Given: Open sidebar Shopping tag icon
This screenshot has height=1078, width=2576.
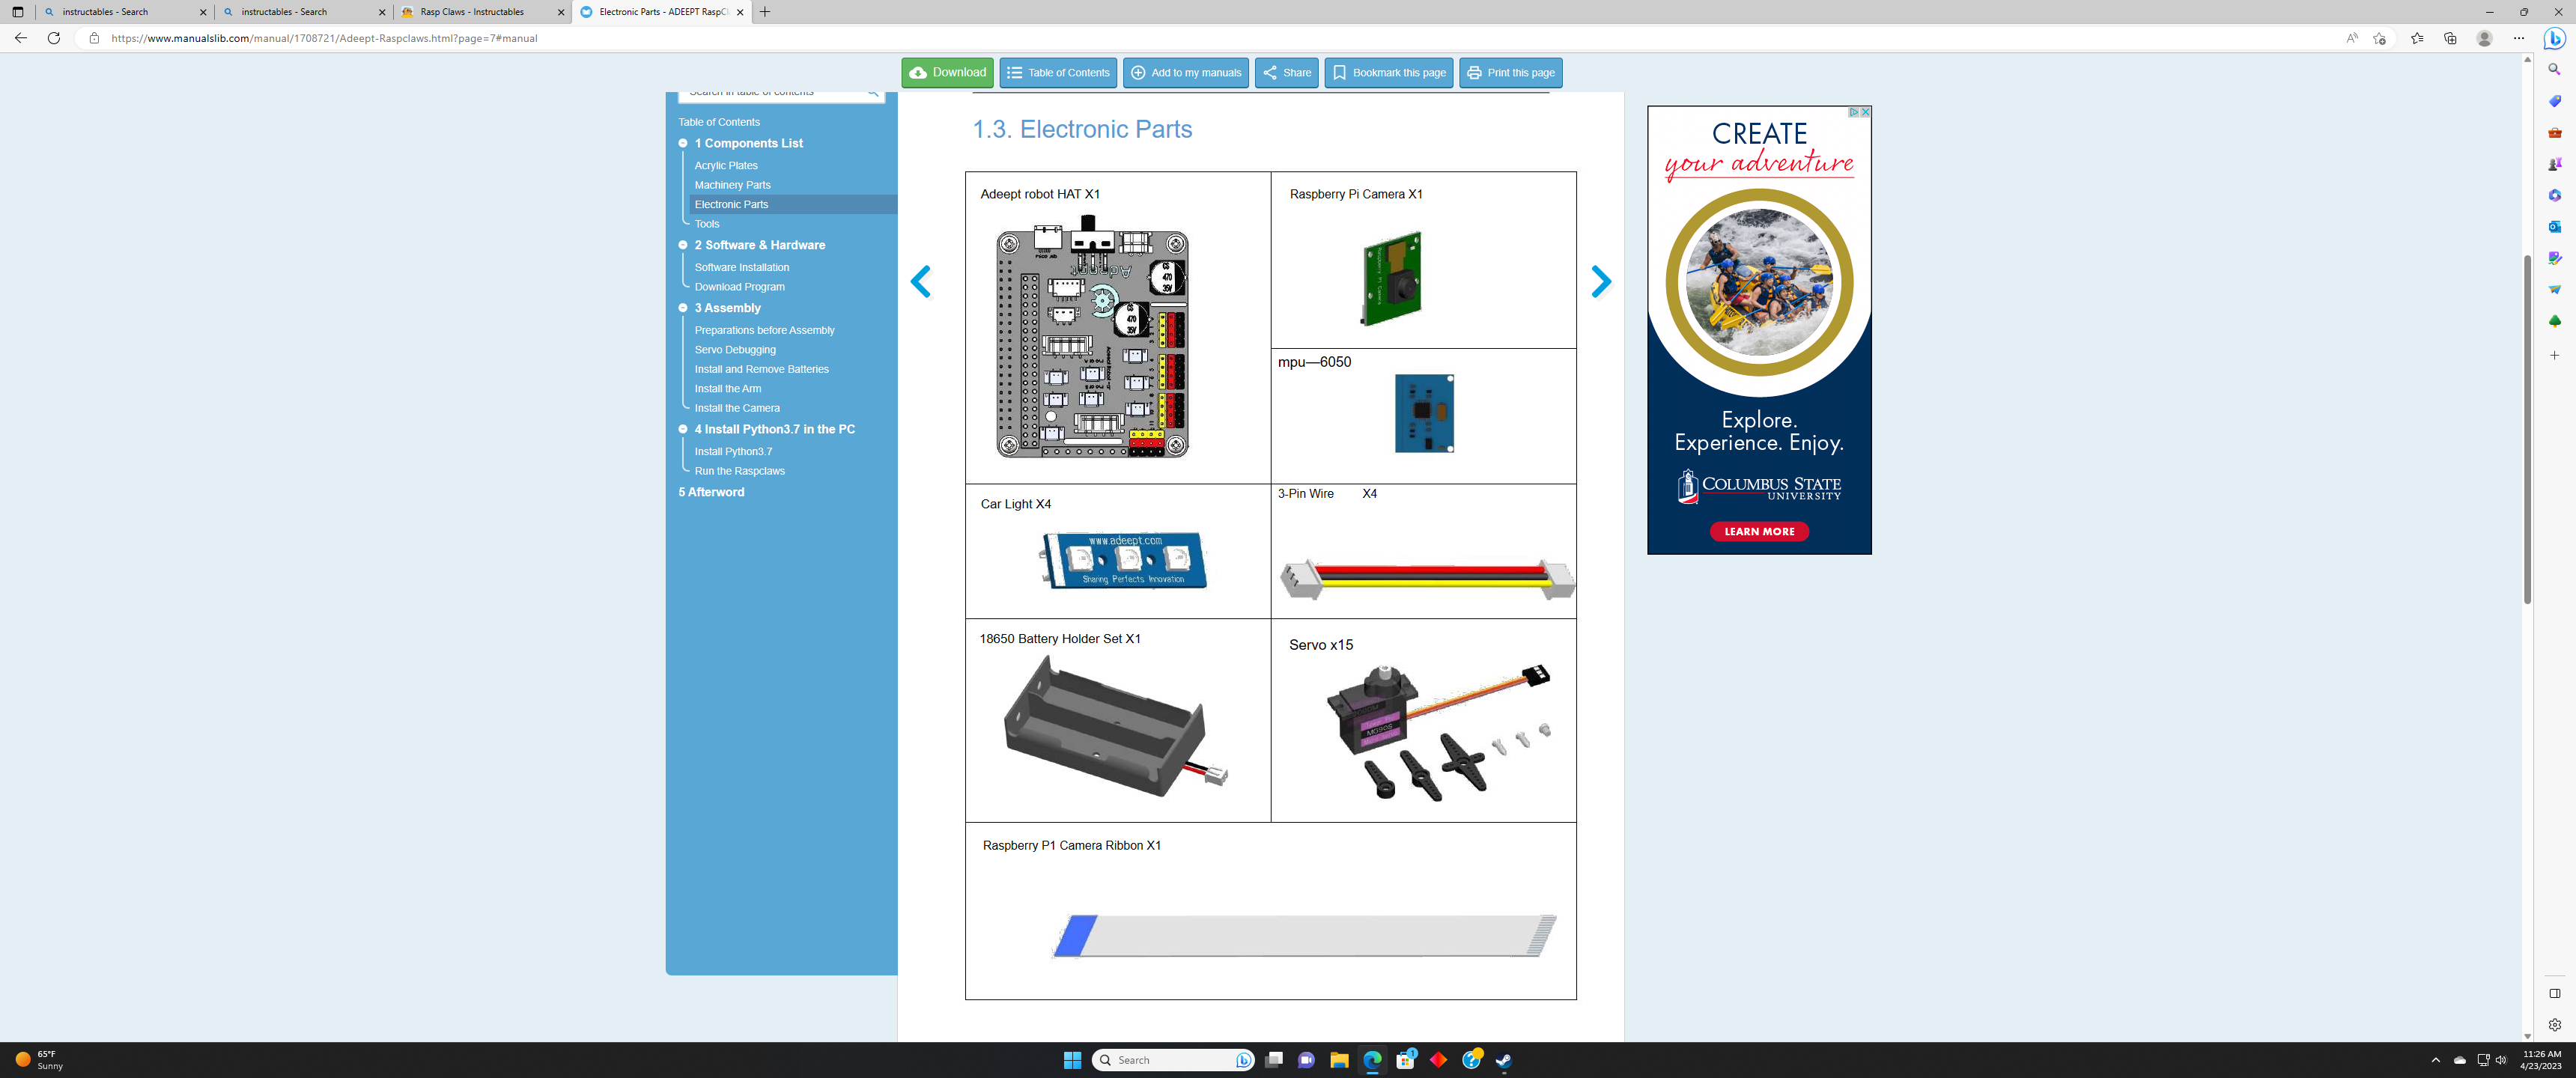Looking at the screenshot, I should (x=2555, y=101).
